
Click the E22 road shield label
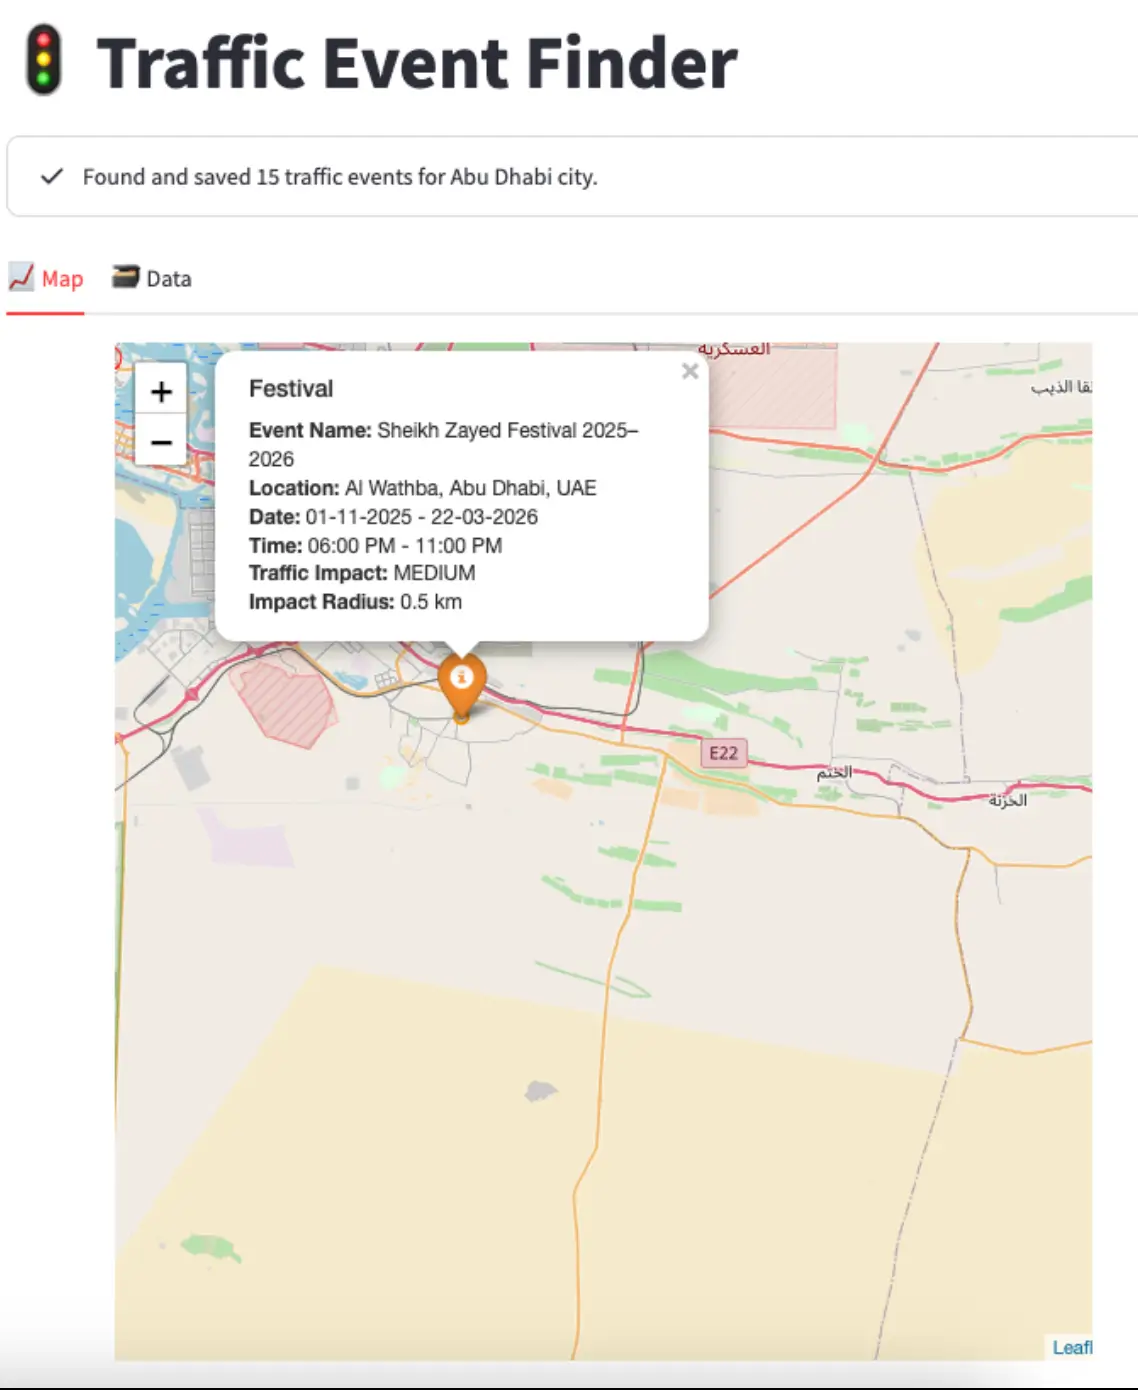723,753
